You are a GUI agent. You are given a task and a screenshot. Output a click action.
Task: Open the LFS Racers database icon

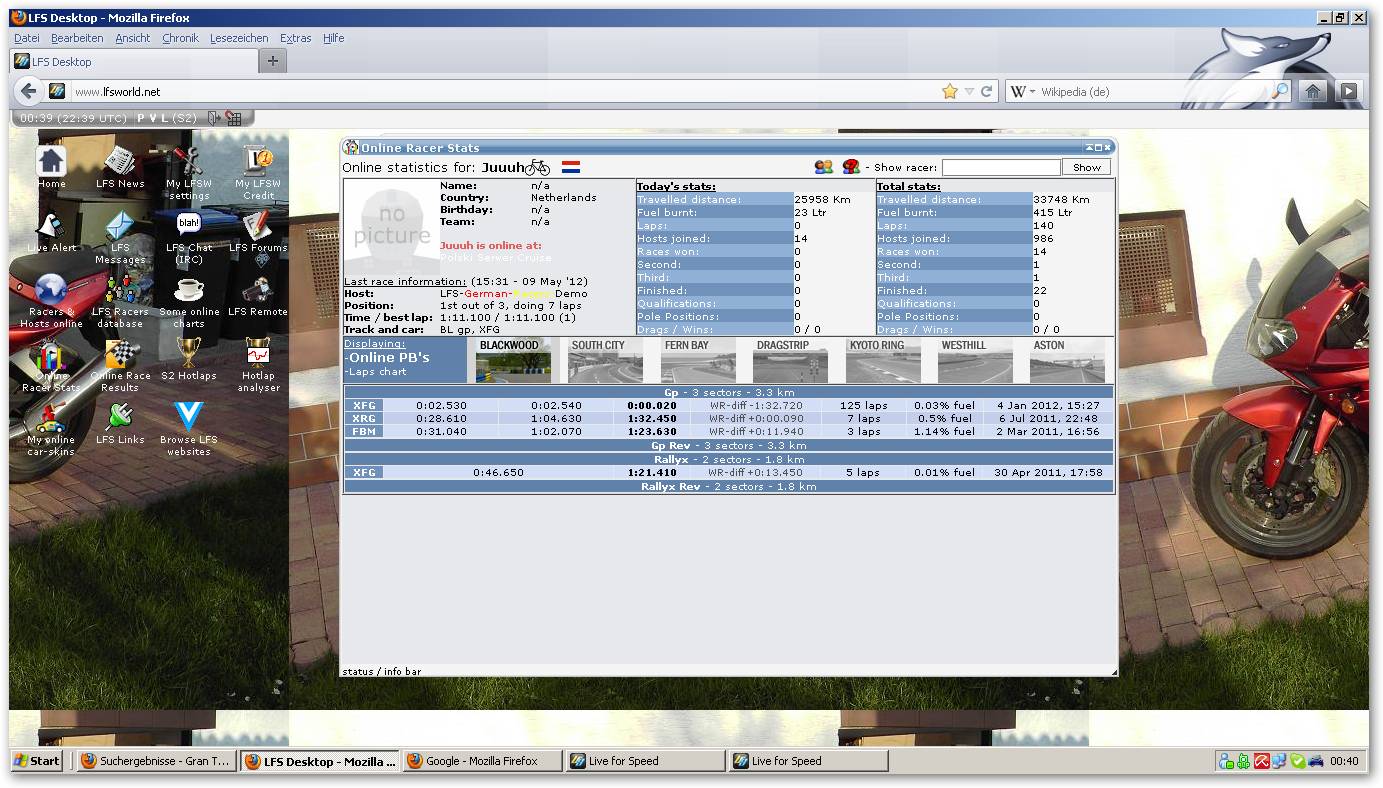(120, 289)
